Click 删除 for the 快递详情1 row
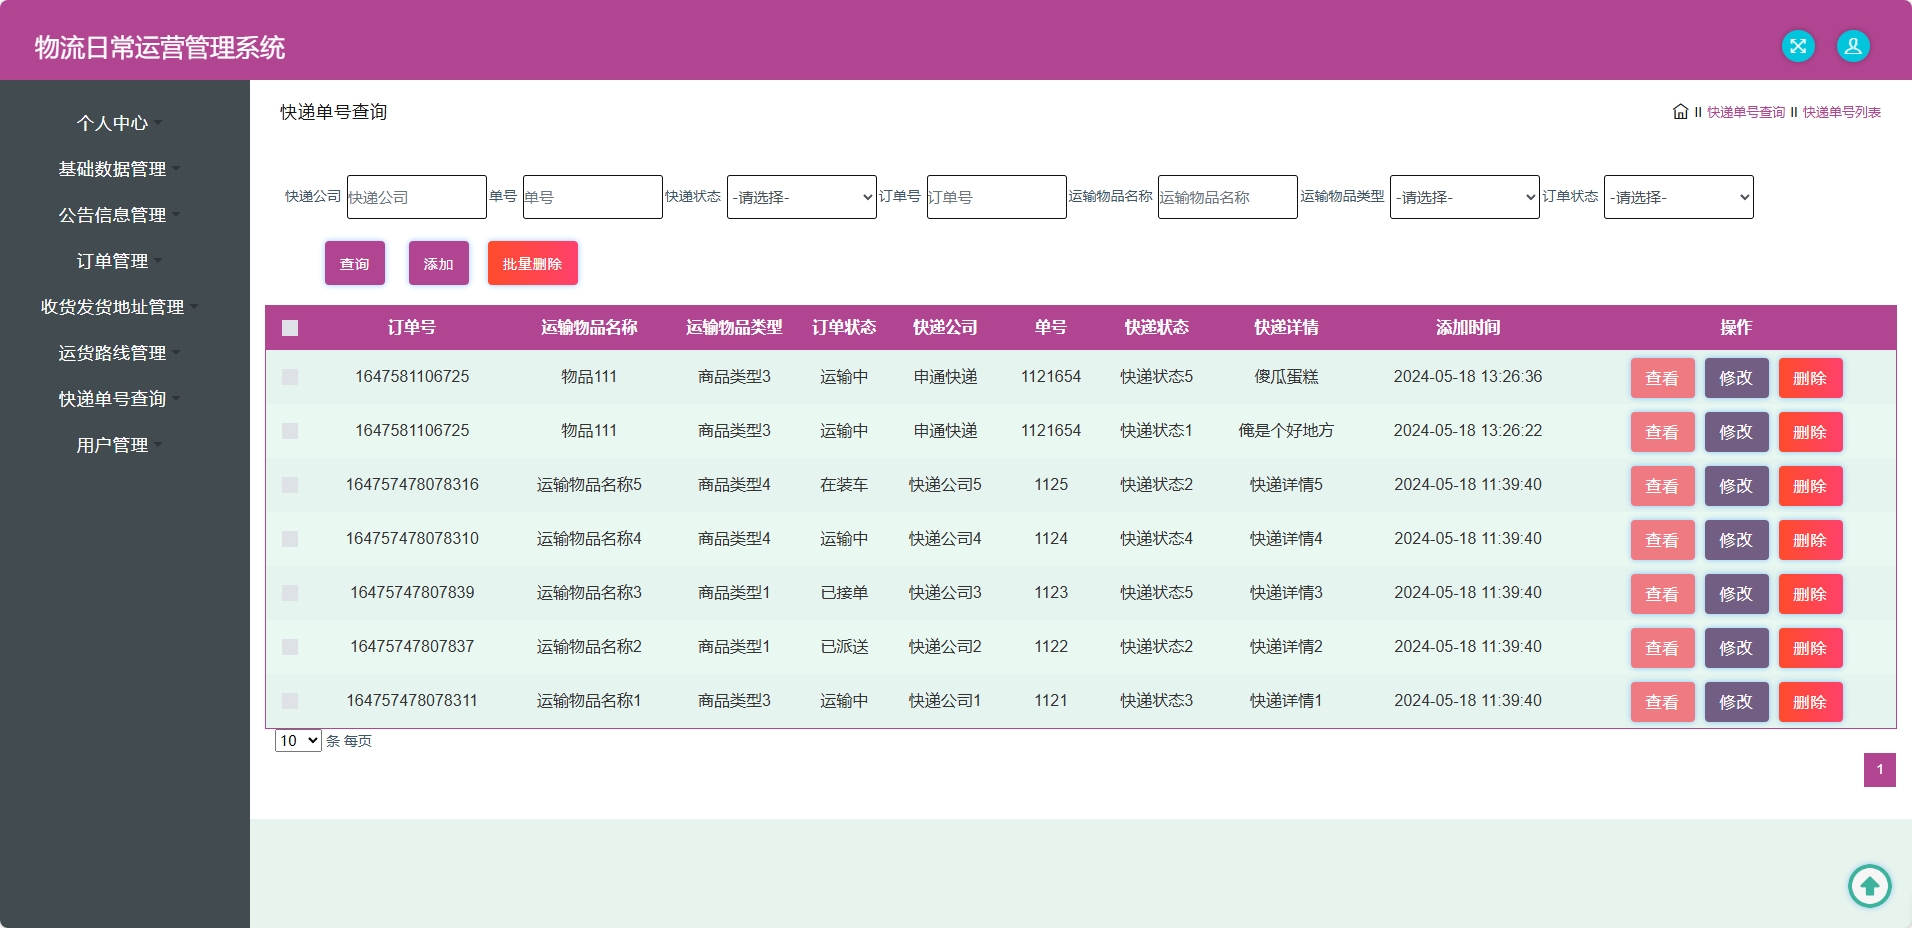This screenshot has width=1912, height=928. coord(1810,702)
